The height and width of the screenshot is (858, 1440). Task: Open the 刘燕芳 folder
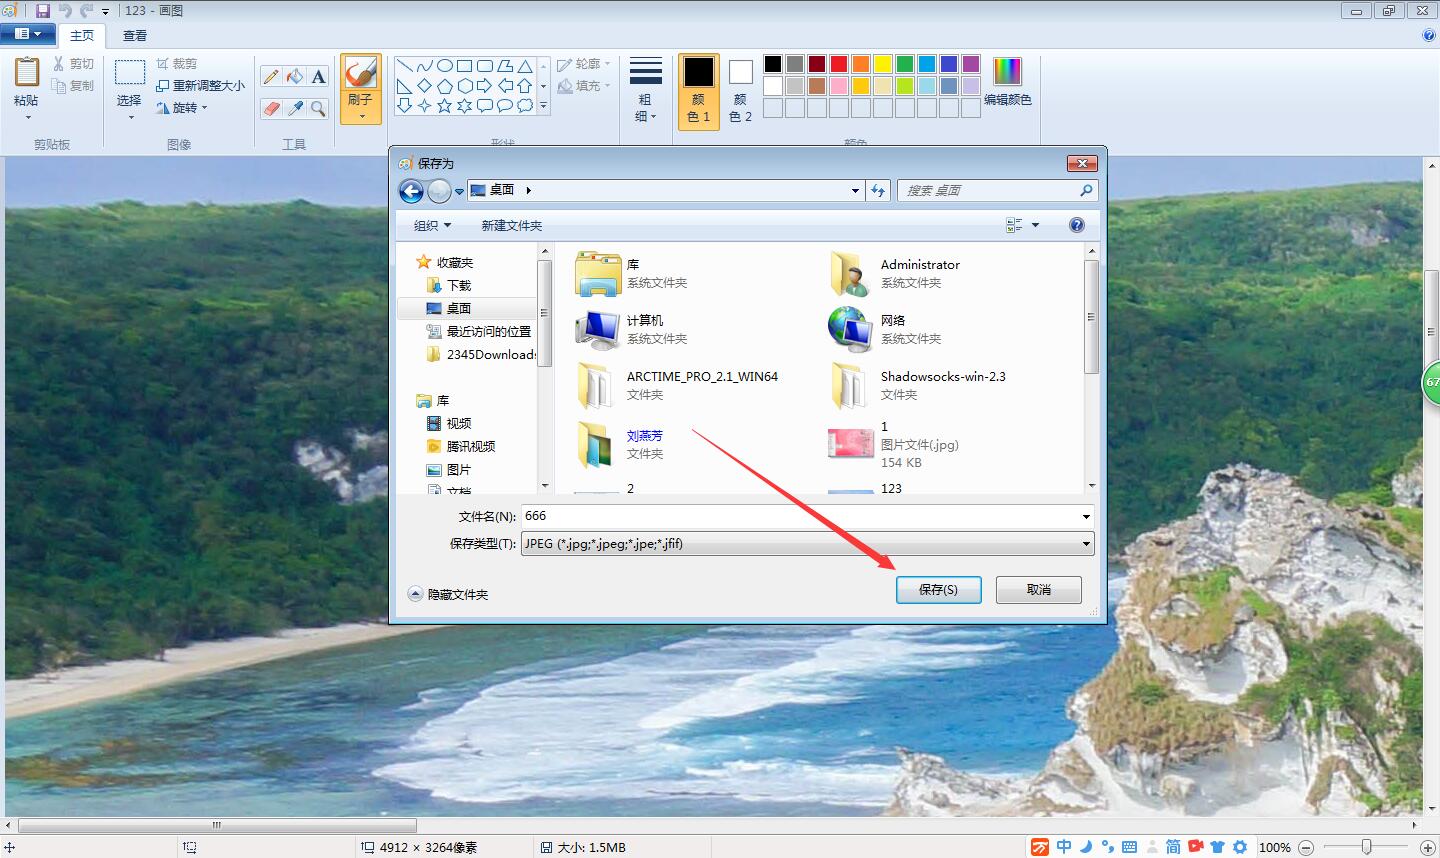[622, 444]
